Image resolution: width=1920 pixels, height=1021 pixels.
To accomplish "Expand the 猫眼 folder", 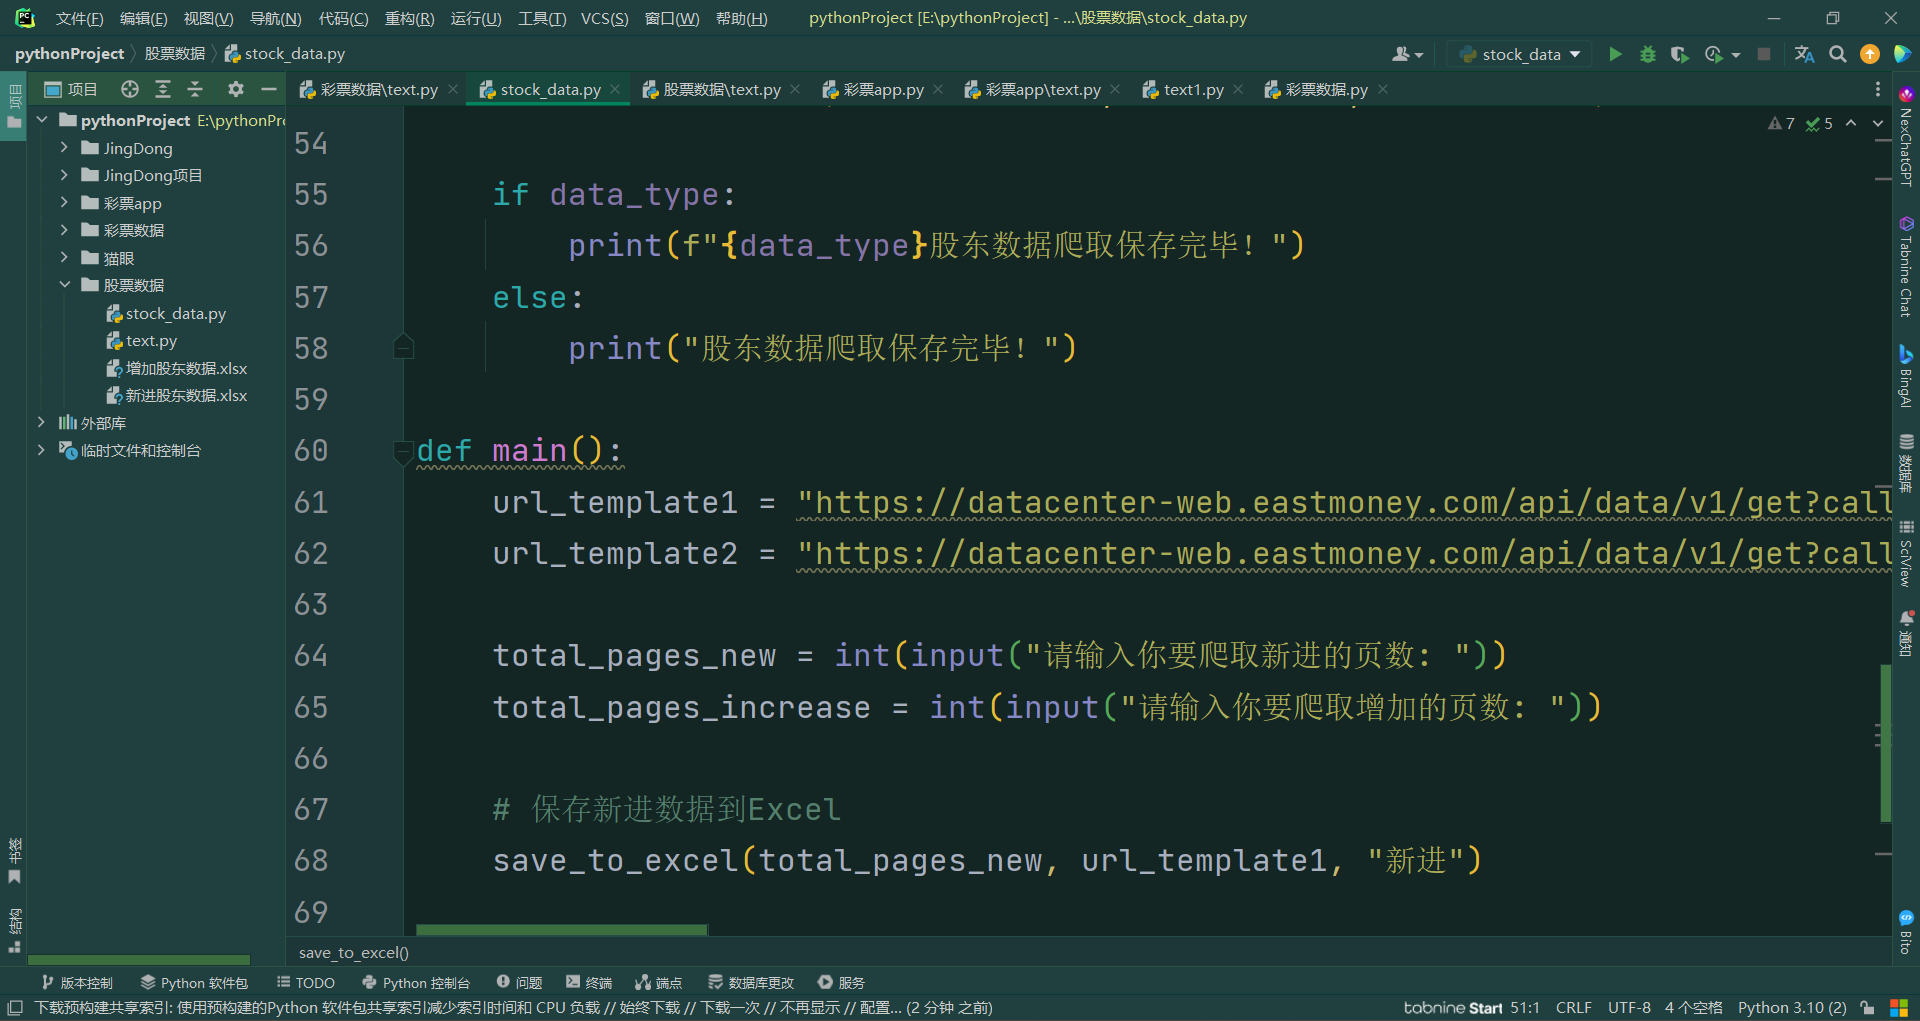I will [64, 258].
